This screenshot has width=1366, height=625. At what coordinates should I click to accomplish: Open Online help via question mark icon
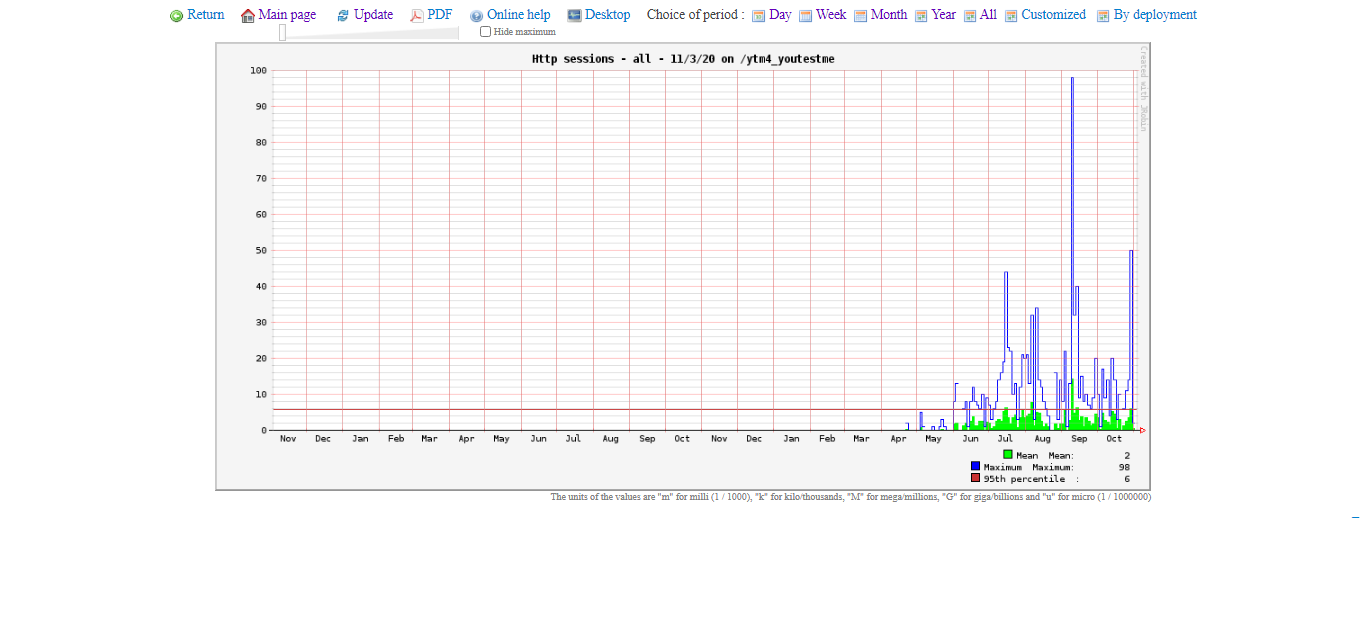[x=476, y=16]
